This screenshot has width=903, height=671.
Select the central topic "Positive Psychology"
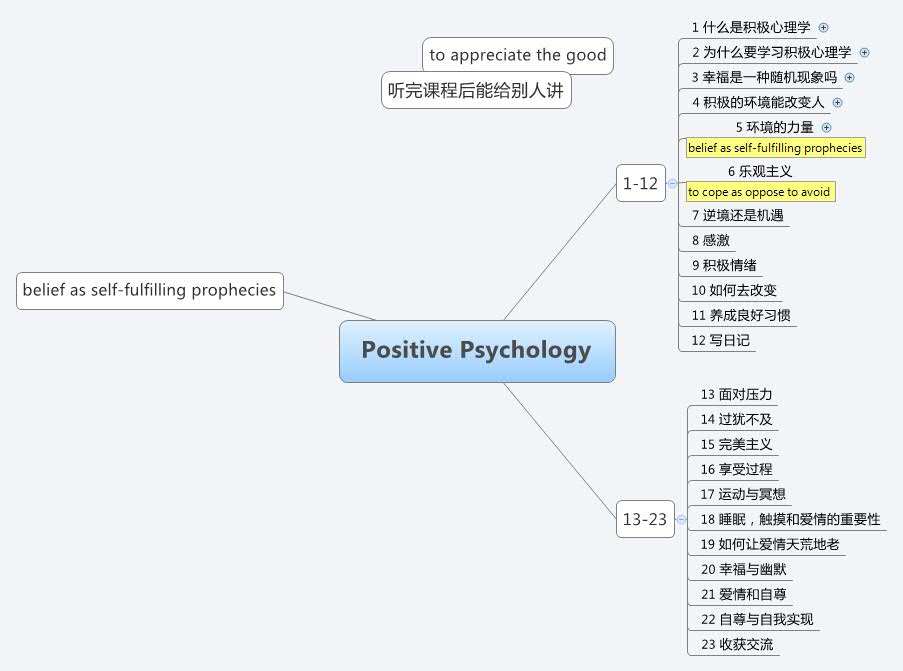(477, 351)
